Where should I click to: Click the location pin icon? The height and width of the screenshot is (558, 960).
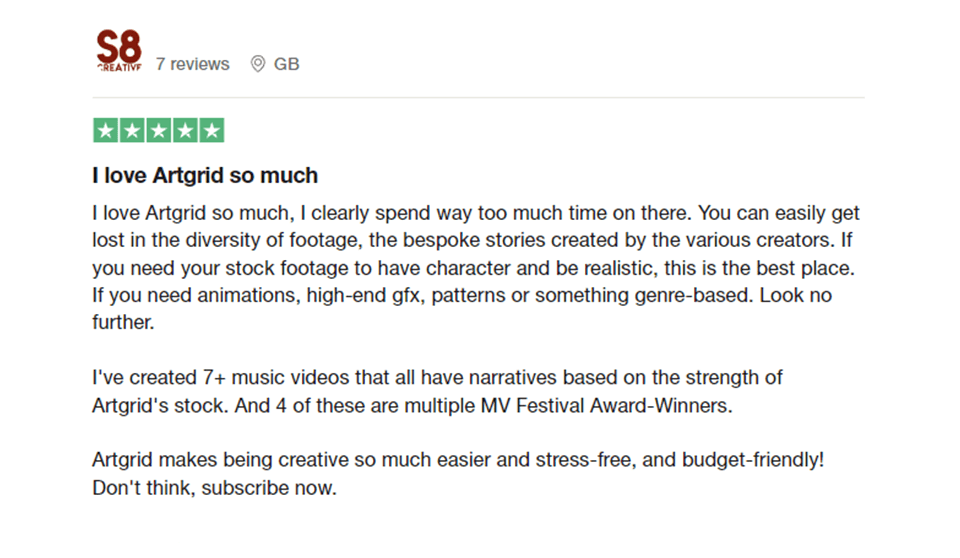tap(257, 64)
